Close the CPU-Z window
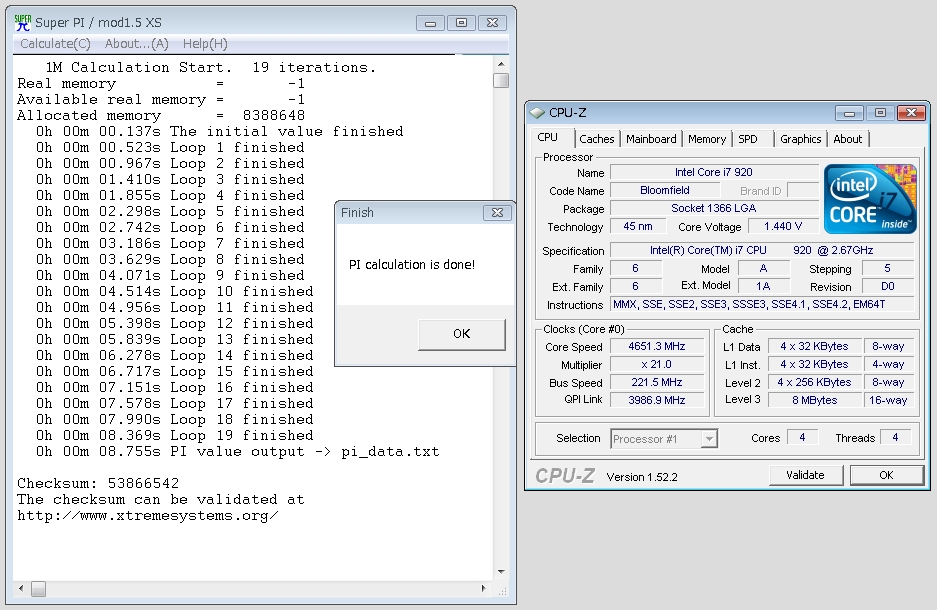 pyautogui.click(x=911, y=112)
